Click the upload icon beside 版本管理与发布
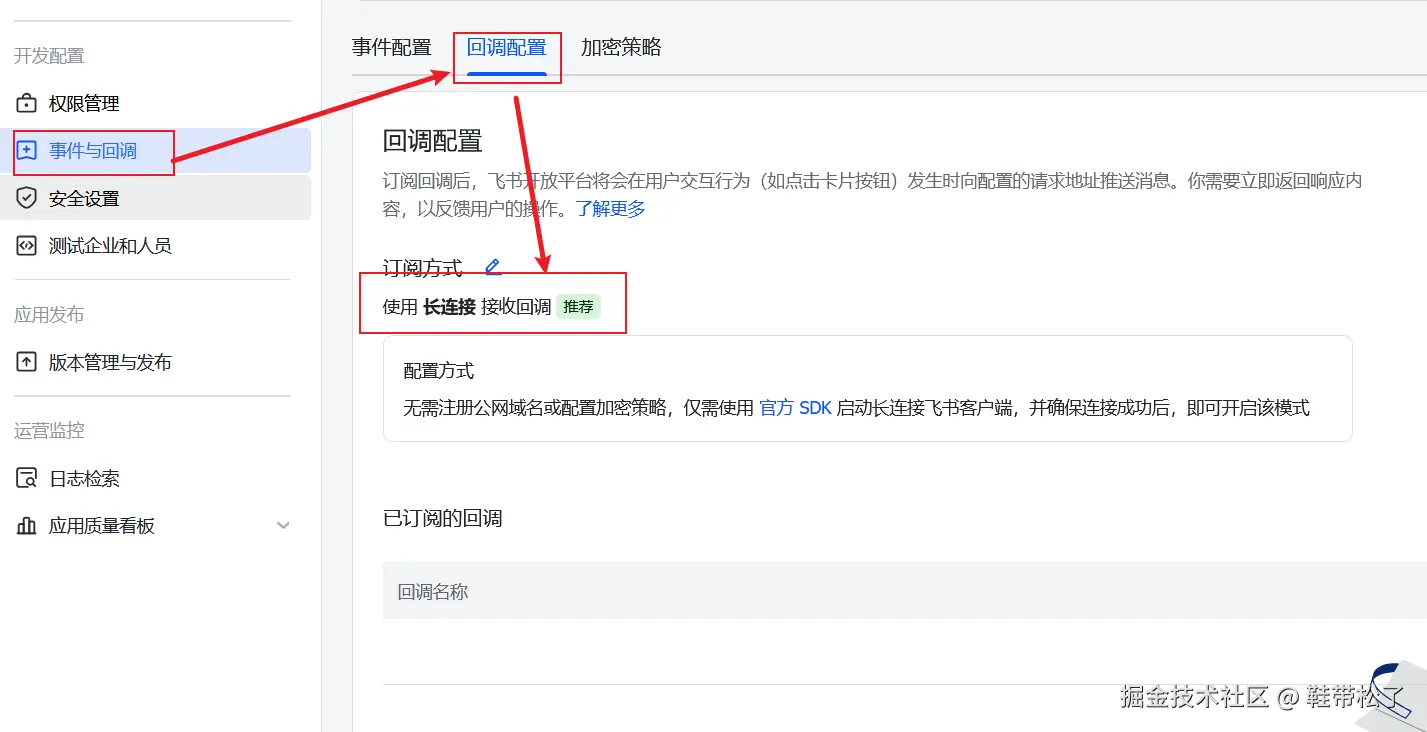 click(x=26, y=362)
